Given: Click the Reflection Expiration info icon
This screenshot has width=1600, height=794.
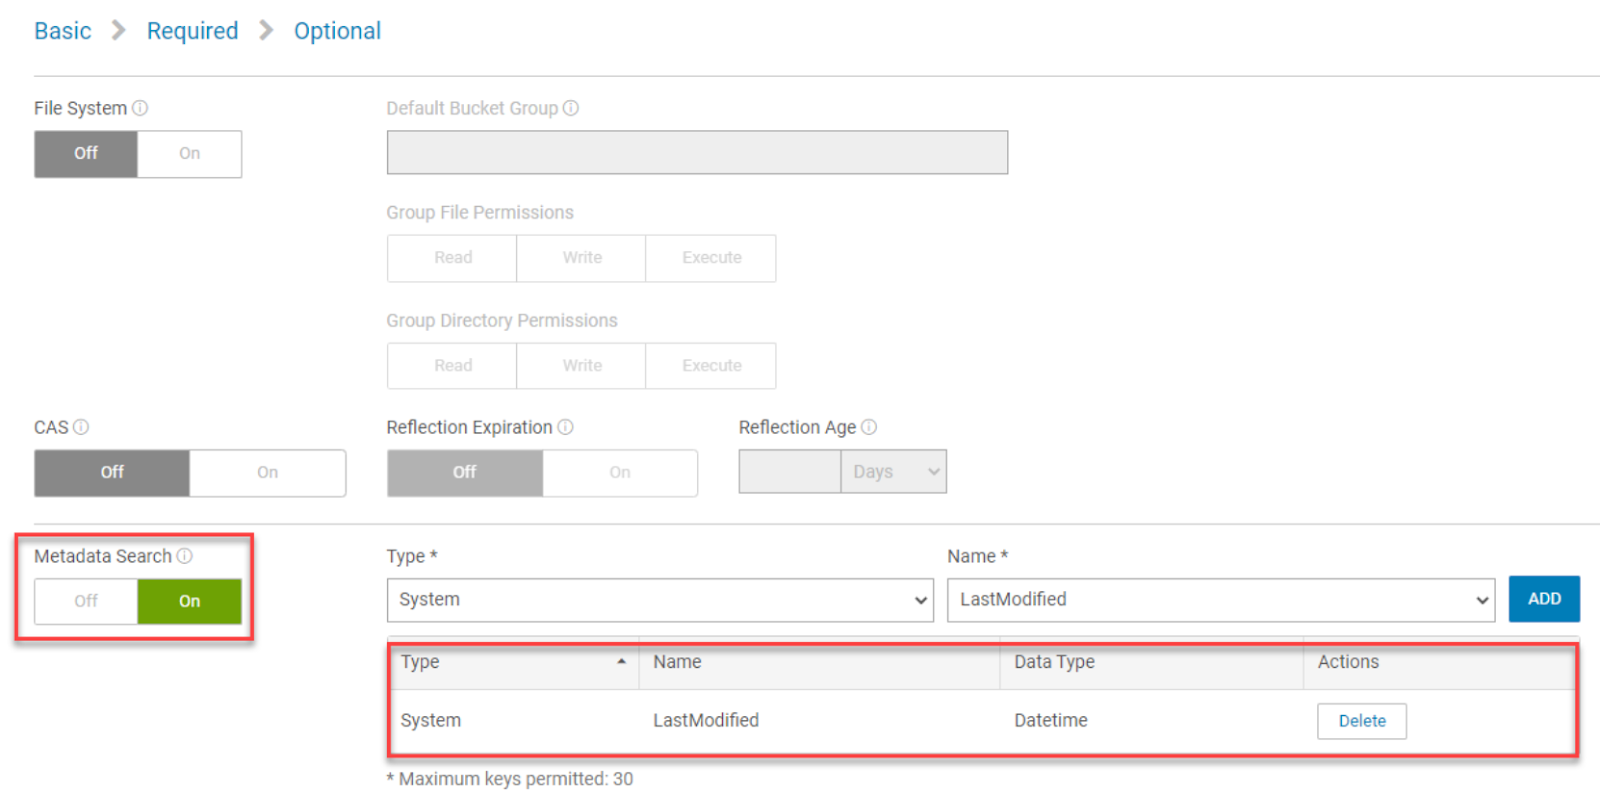Looking at the screenshot, I should (566, 427).
